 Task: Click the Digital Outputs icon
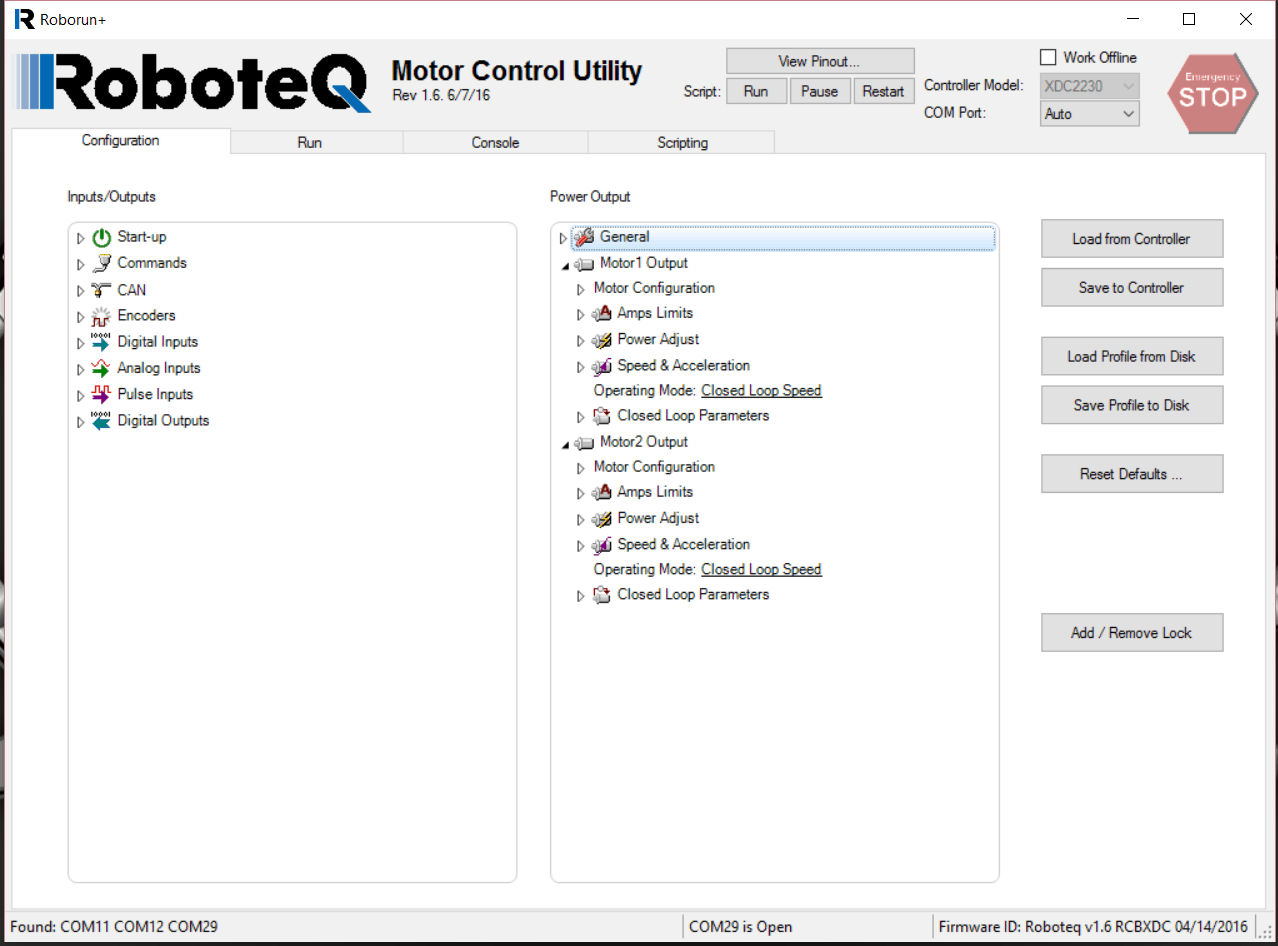click(101, 421)
